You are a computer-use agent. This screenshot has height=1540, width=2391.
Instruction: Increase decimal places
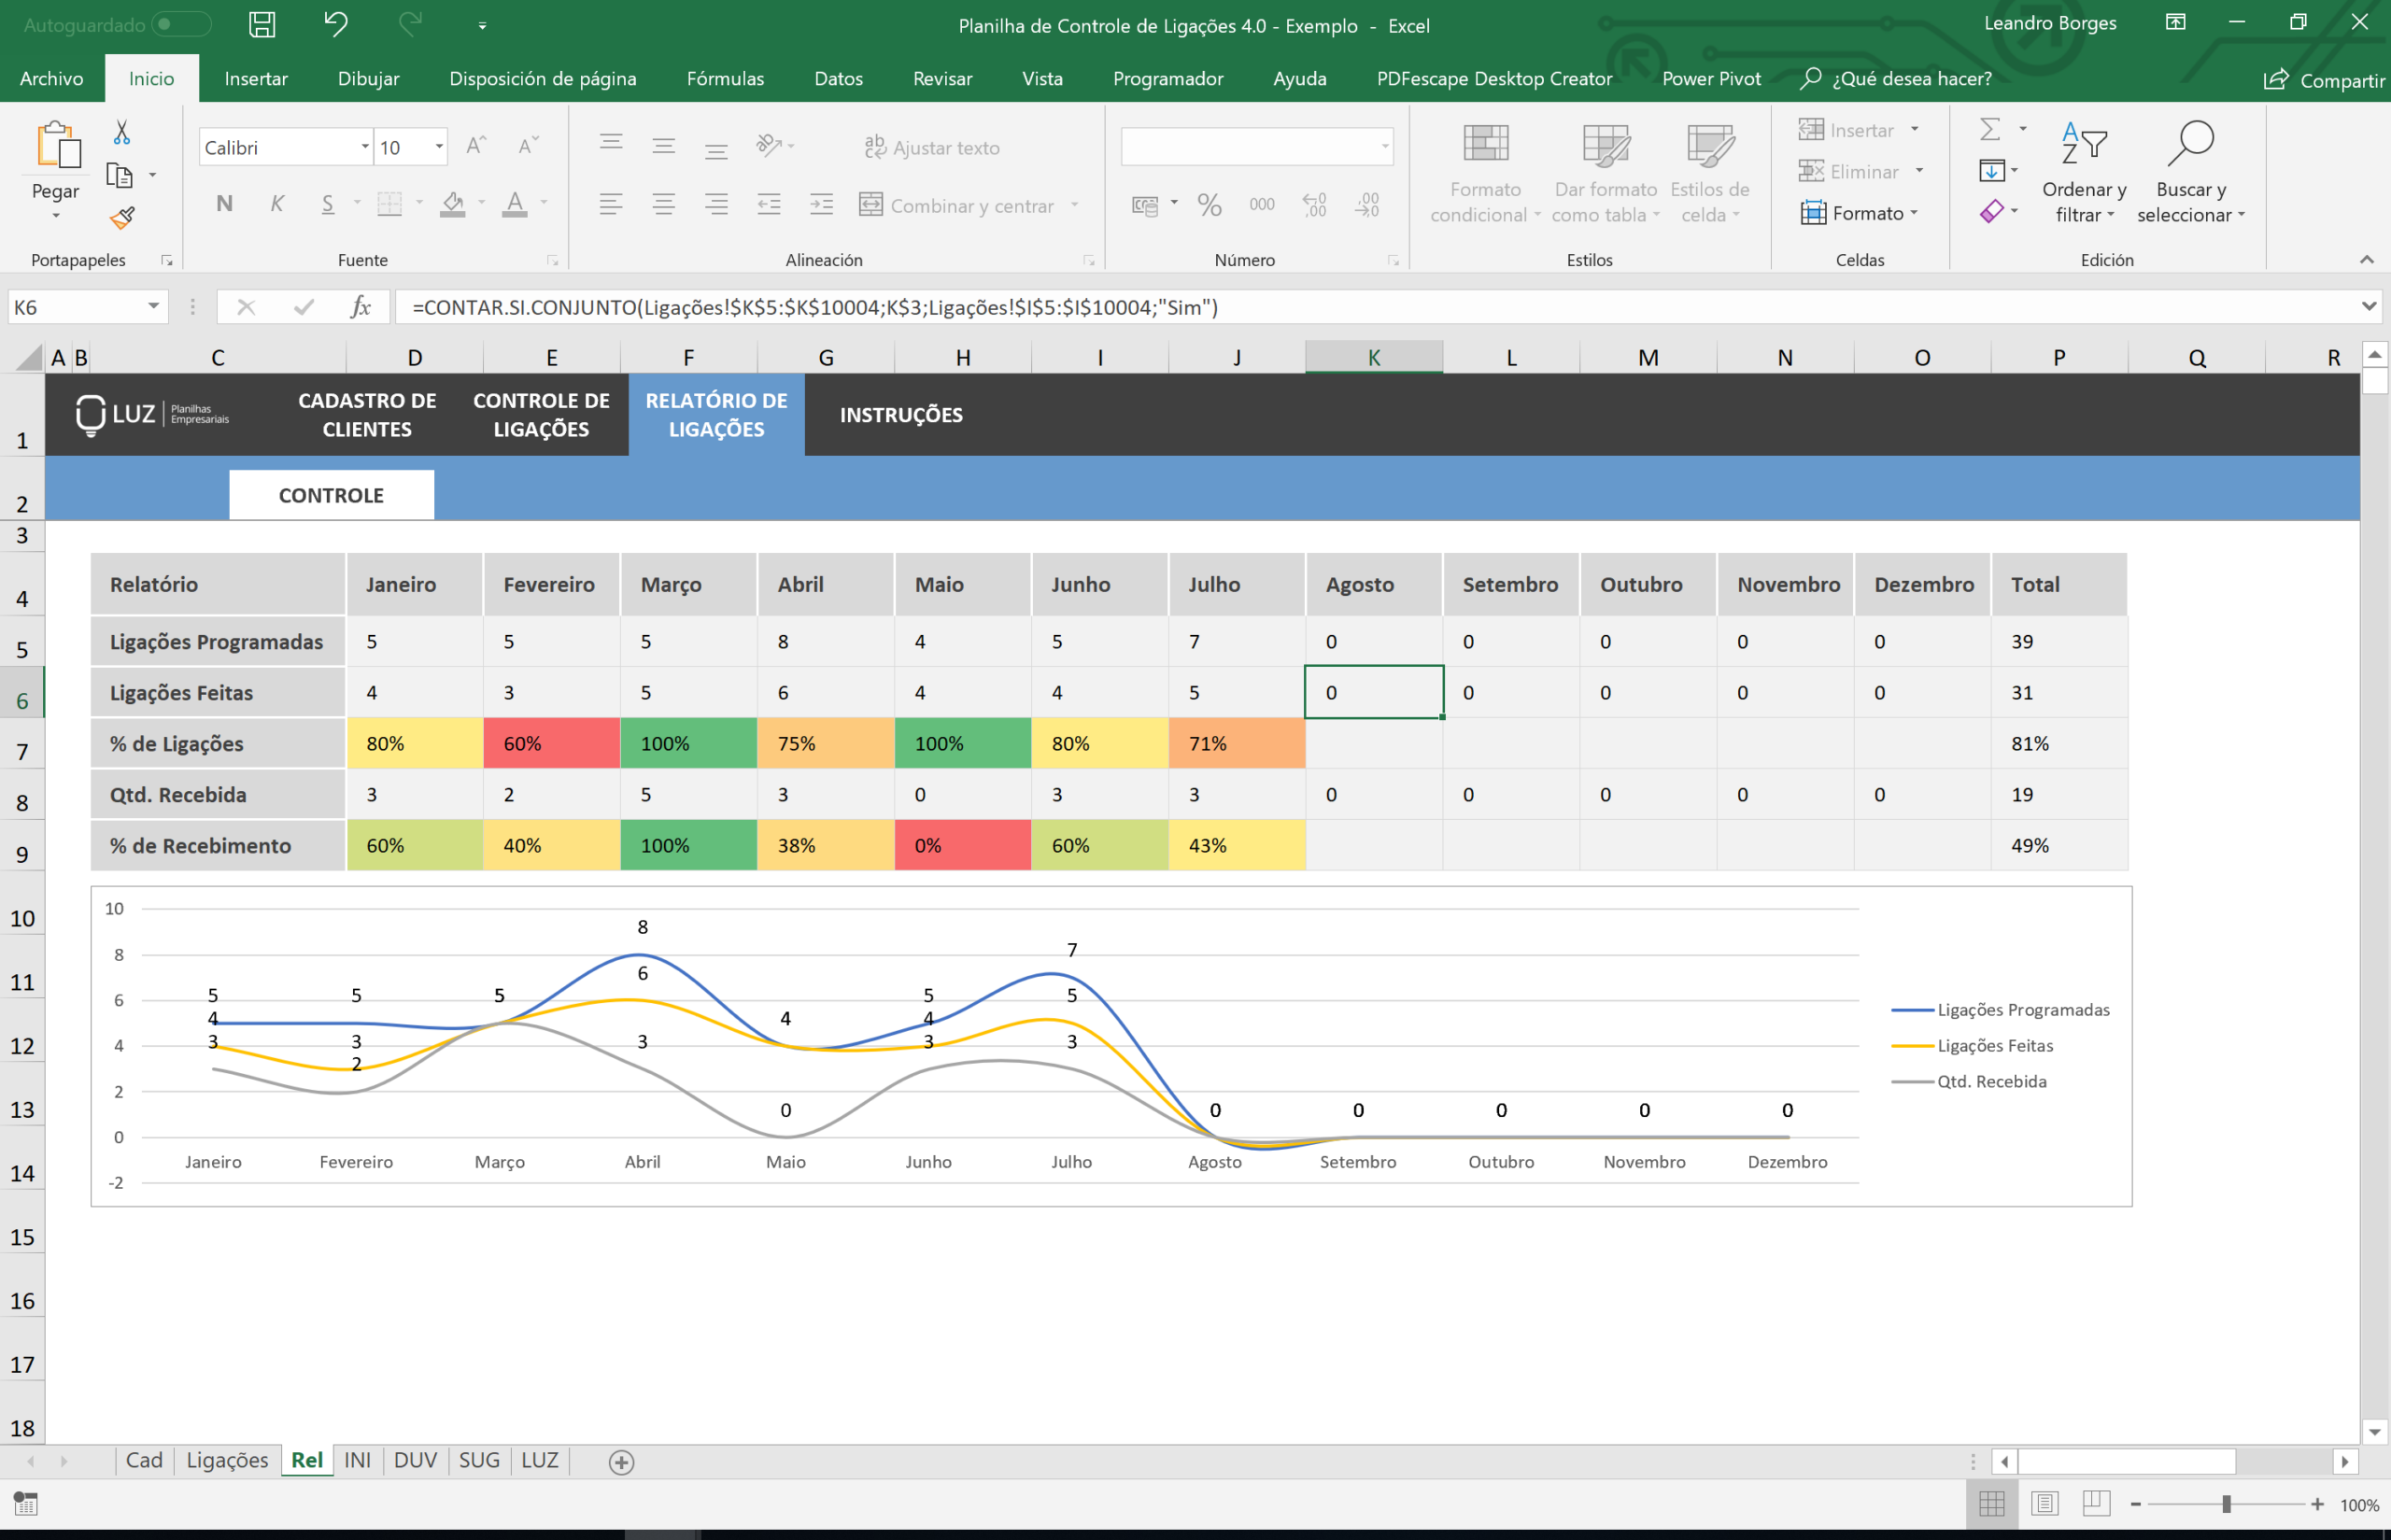pyautogui.click(x=1315, y=204)
